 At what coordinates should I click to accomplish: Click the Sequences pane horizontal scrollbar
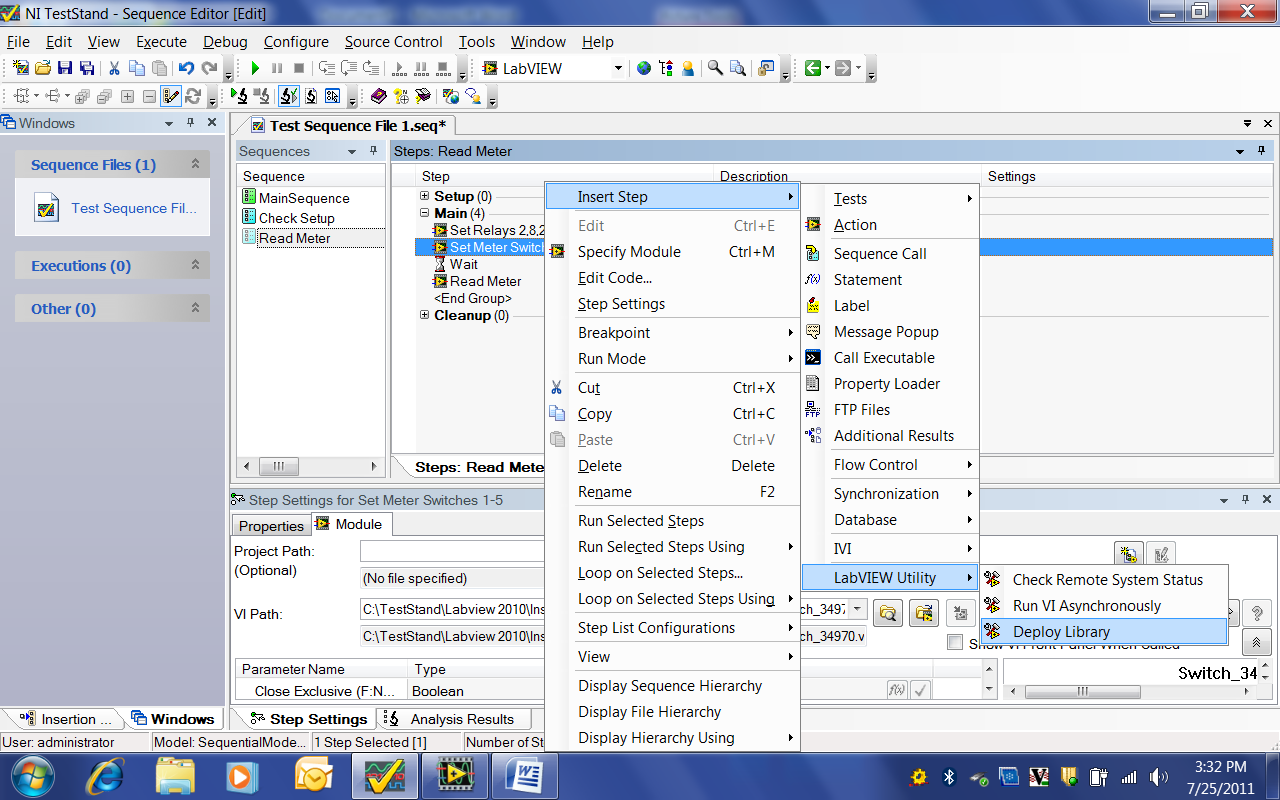click(x=310, y=467)
